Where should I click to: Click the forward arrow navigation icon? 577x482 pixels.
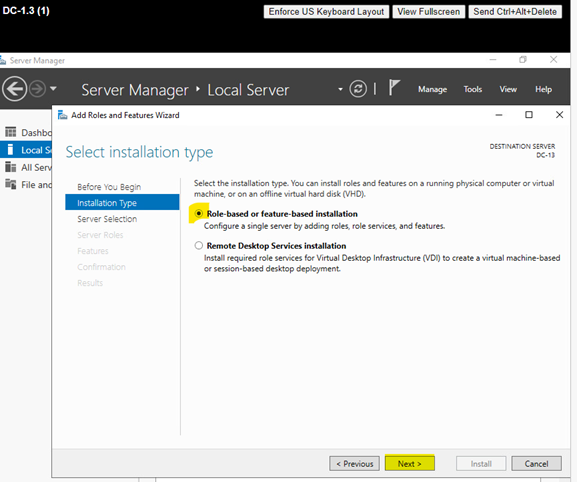tap(38, 89)
